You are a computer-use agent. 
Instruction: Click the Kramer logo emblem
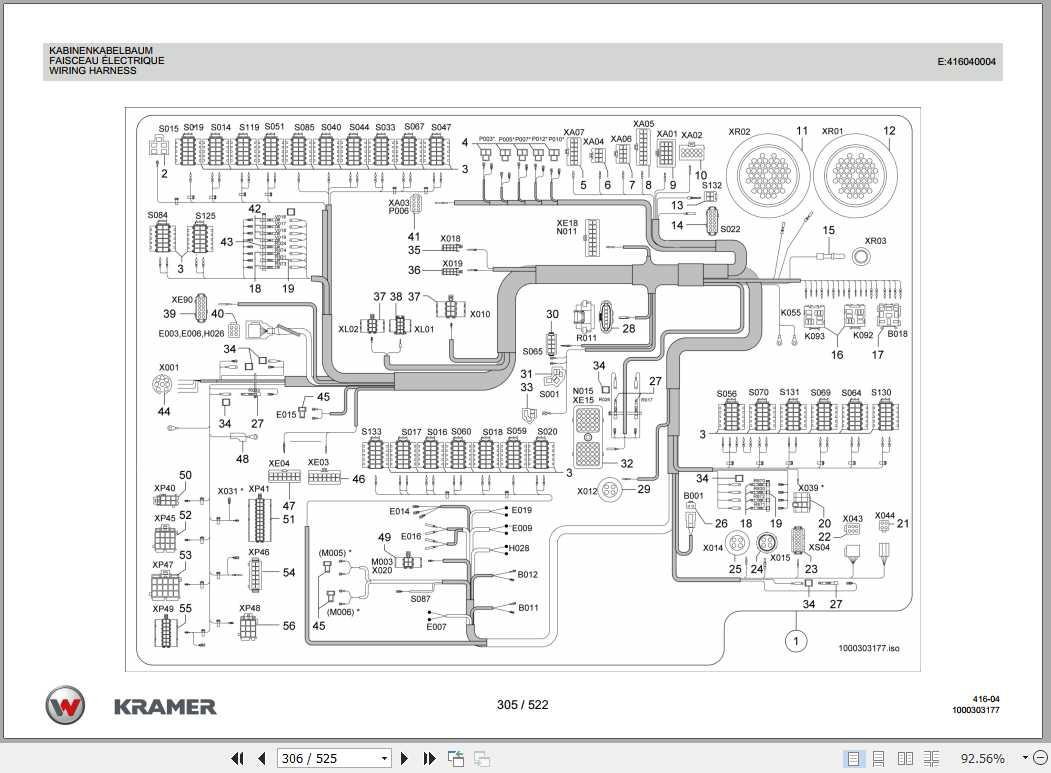click(65, 705)
